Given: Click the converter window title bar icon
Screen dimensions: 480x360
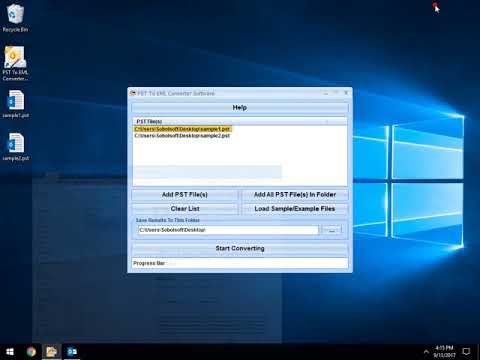Looking at the screenshot, I should (133, 93).
